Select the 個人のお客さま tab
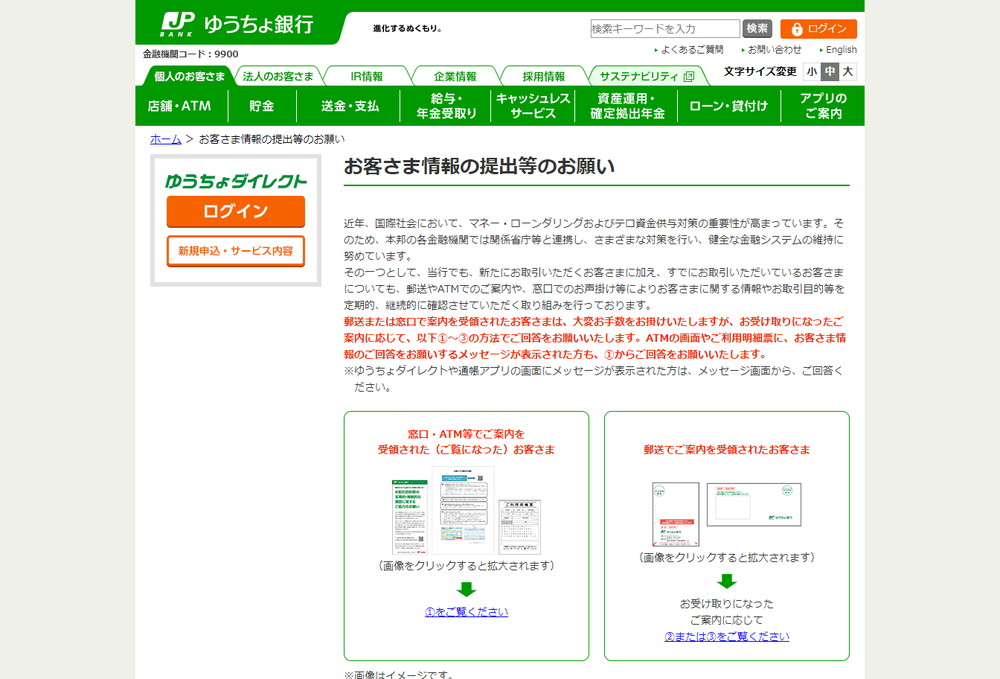1000x679 pixels. pos(189,76)
